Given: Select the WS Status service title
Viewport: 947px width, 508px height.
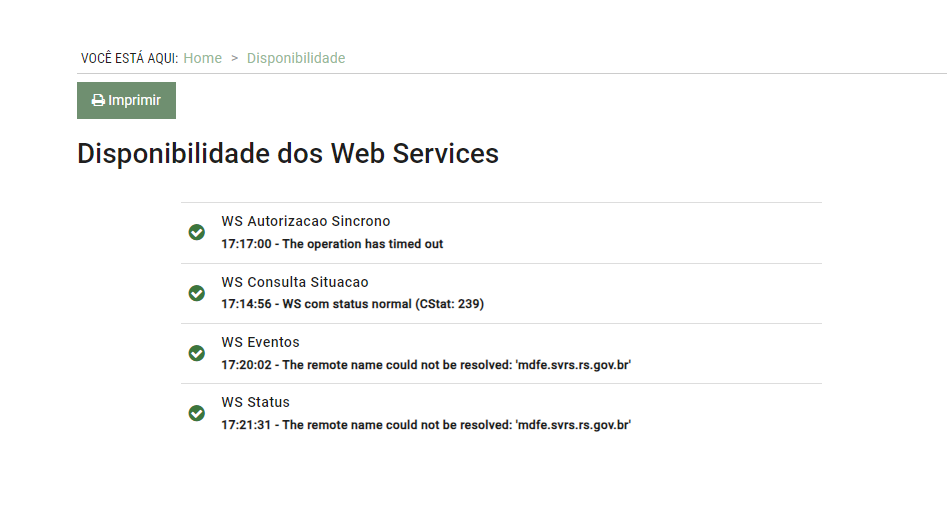Looking at the screenshot, I should (255, 402).
